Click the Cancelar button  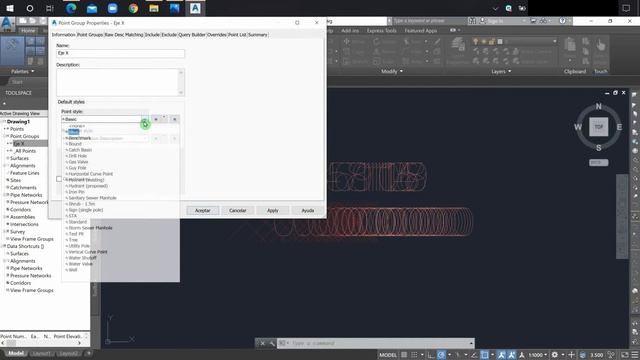(x=238, y=211)
